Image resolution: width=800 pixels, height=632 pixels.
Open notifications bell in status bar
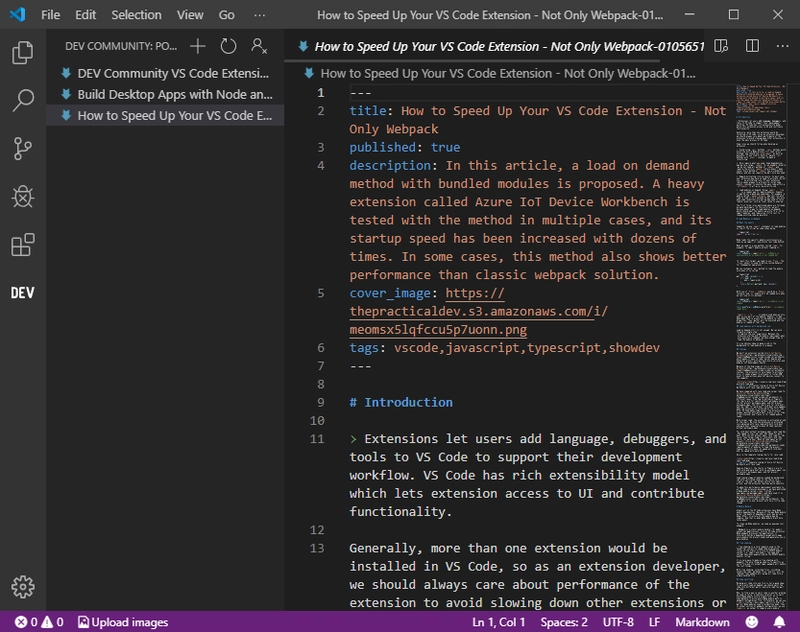779,622
